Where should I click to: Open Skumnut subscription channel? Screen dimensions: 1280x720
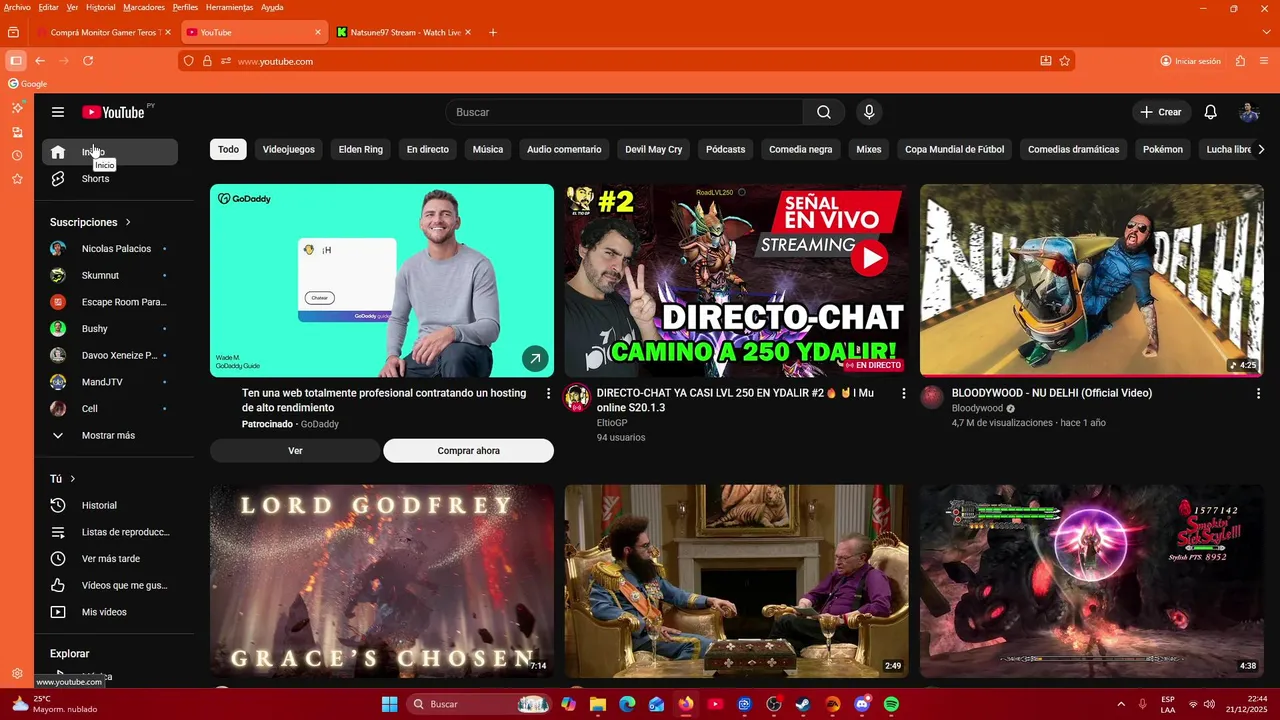point(110,275)
